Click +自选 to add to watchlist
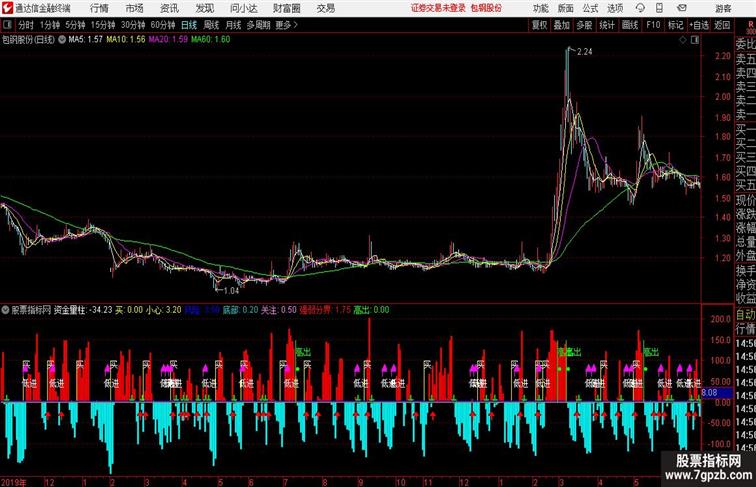The width and height of the screenshot is (756, 487). click(699, 25)
